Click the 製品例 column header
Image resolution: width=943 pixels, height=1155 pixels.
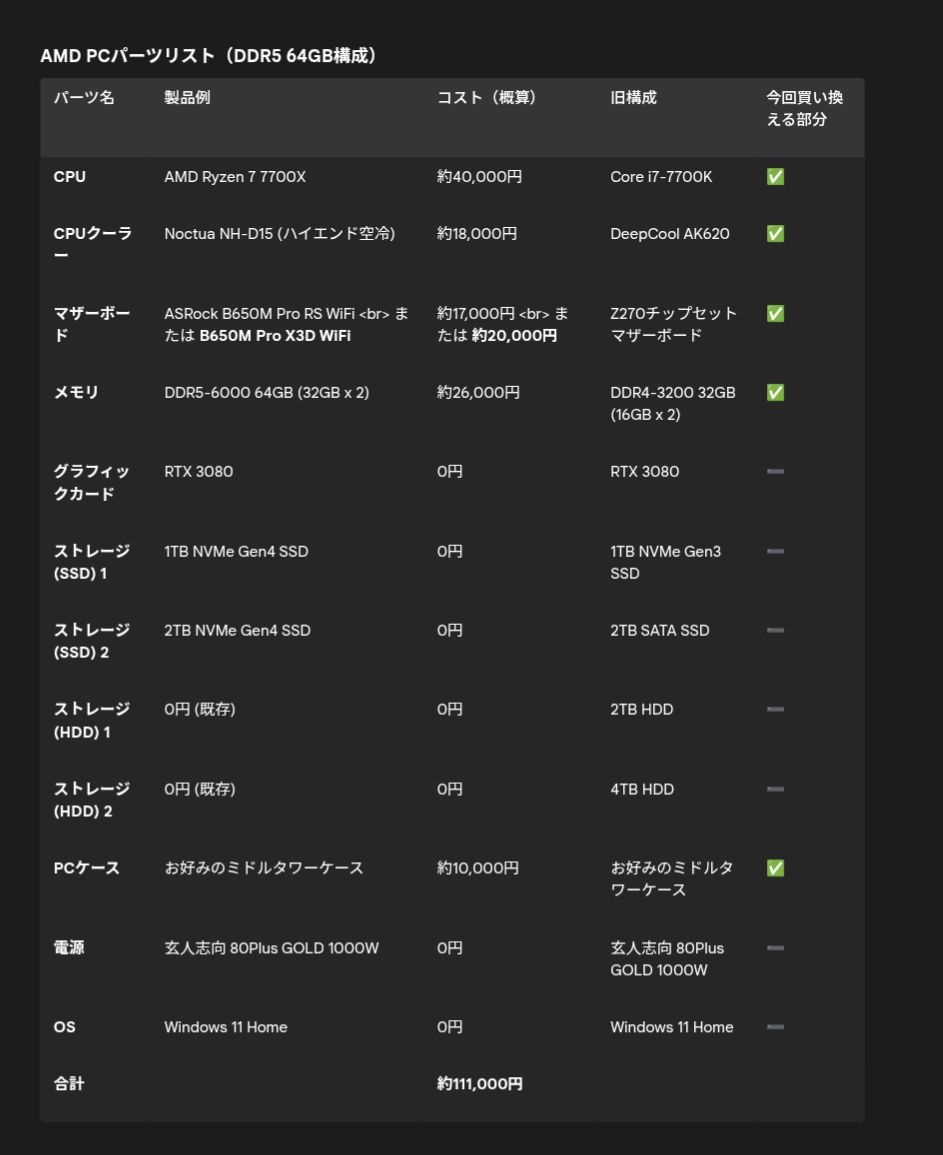(x=187, y=98)
